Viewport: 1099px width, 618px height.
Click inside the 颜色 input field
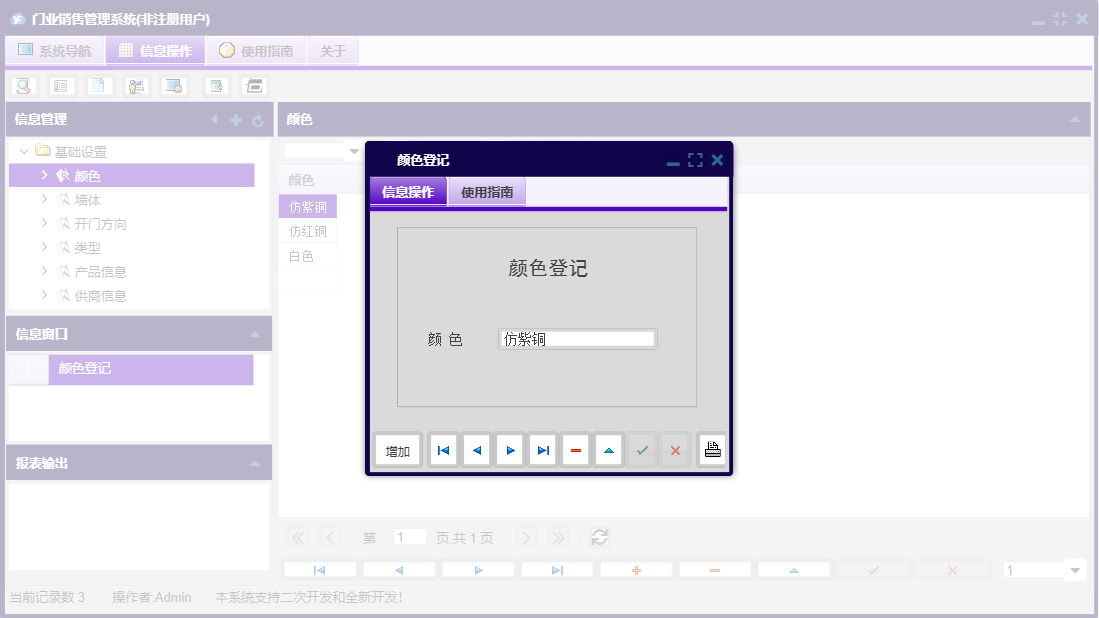(577, 338)
